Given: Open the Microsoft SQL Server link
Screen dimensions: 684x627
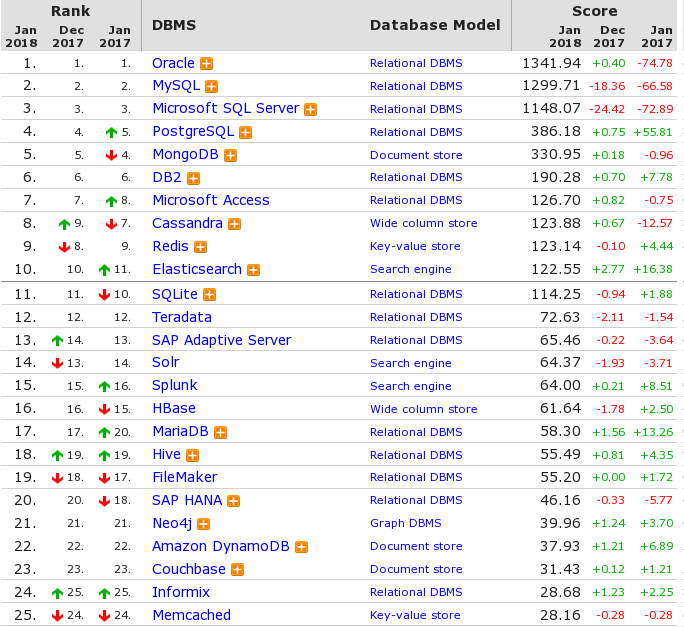Looking at the screenshot, I should click(x=225, y=108).
